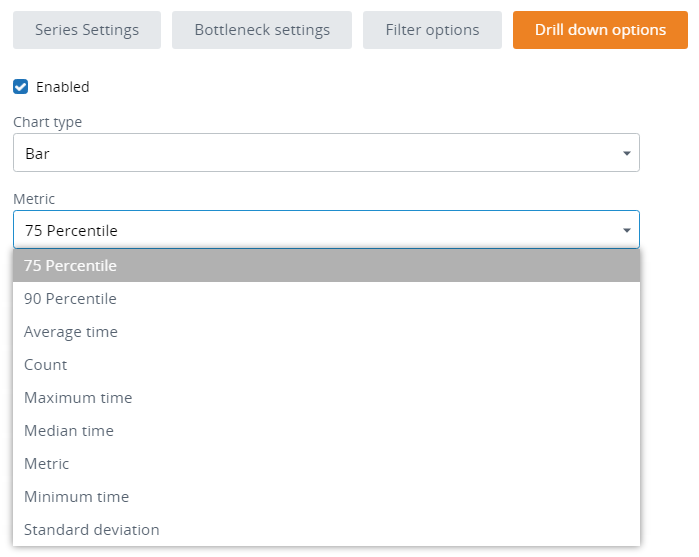Viewport: 699px width, 557px height.
Task: Open the Chart type dropdown showing Bar
Action: pos(310,154)
